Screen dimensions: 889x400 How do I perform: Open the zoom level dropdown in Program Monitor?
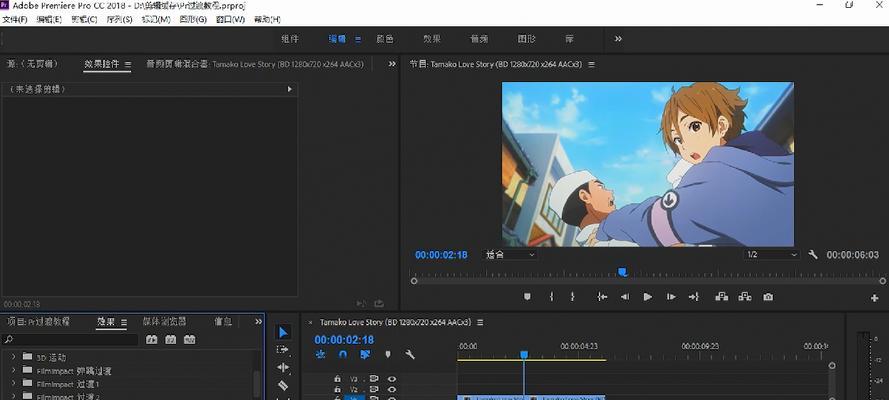pyautogui.click(x=510, y=255)
